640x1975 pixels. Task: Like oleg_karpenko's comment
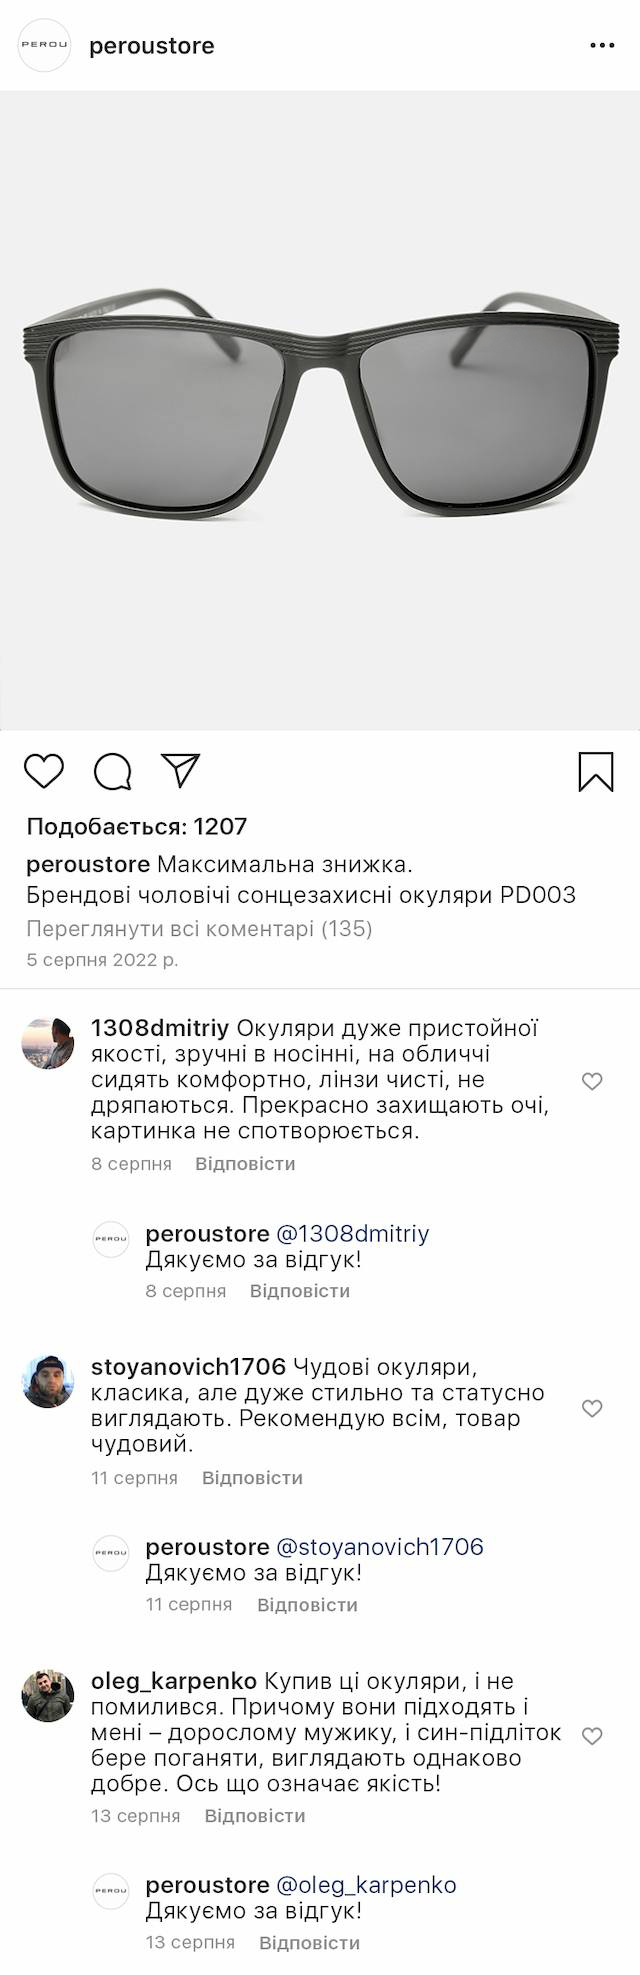[x=592, y=1736]
